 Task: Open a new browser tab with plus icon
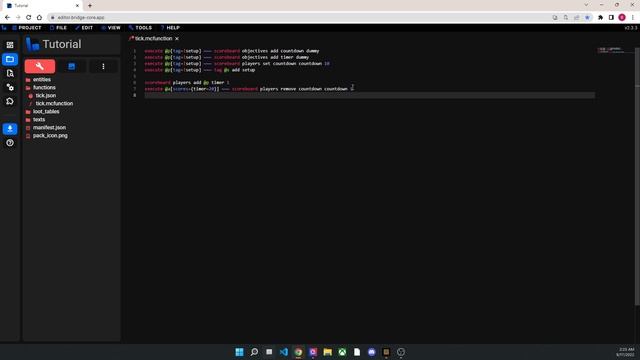[x=90, y=6]
